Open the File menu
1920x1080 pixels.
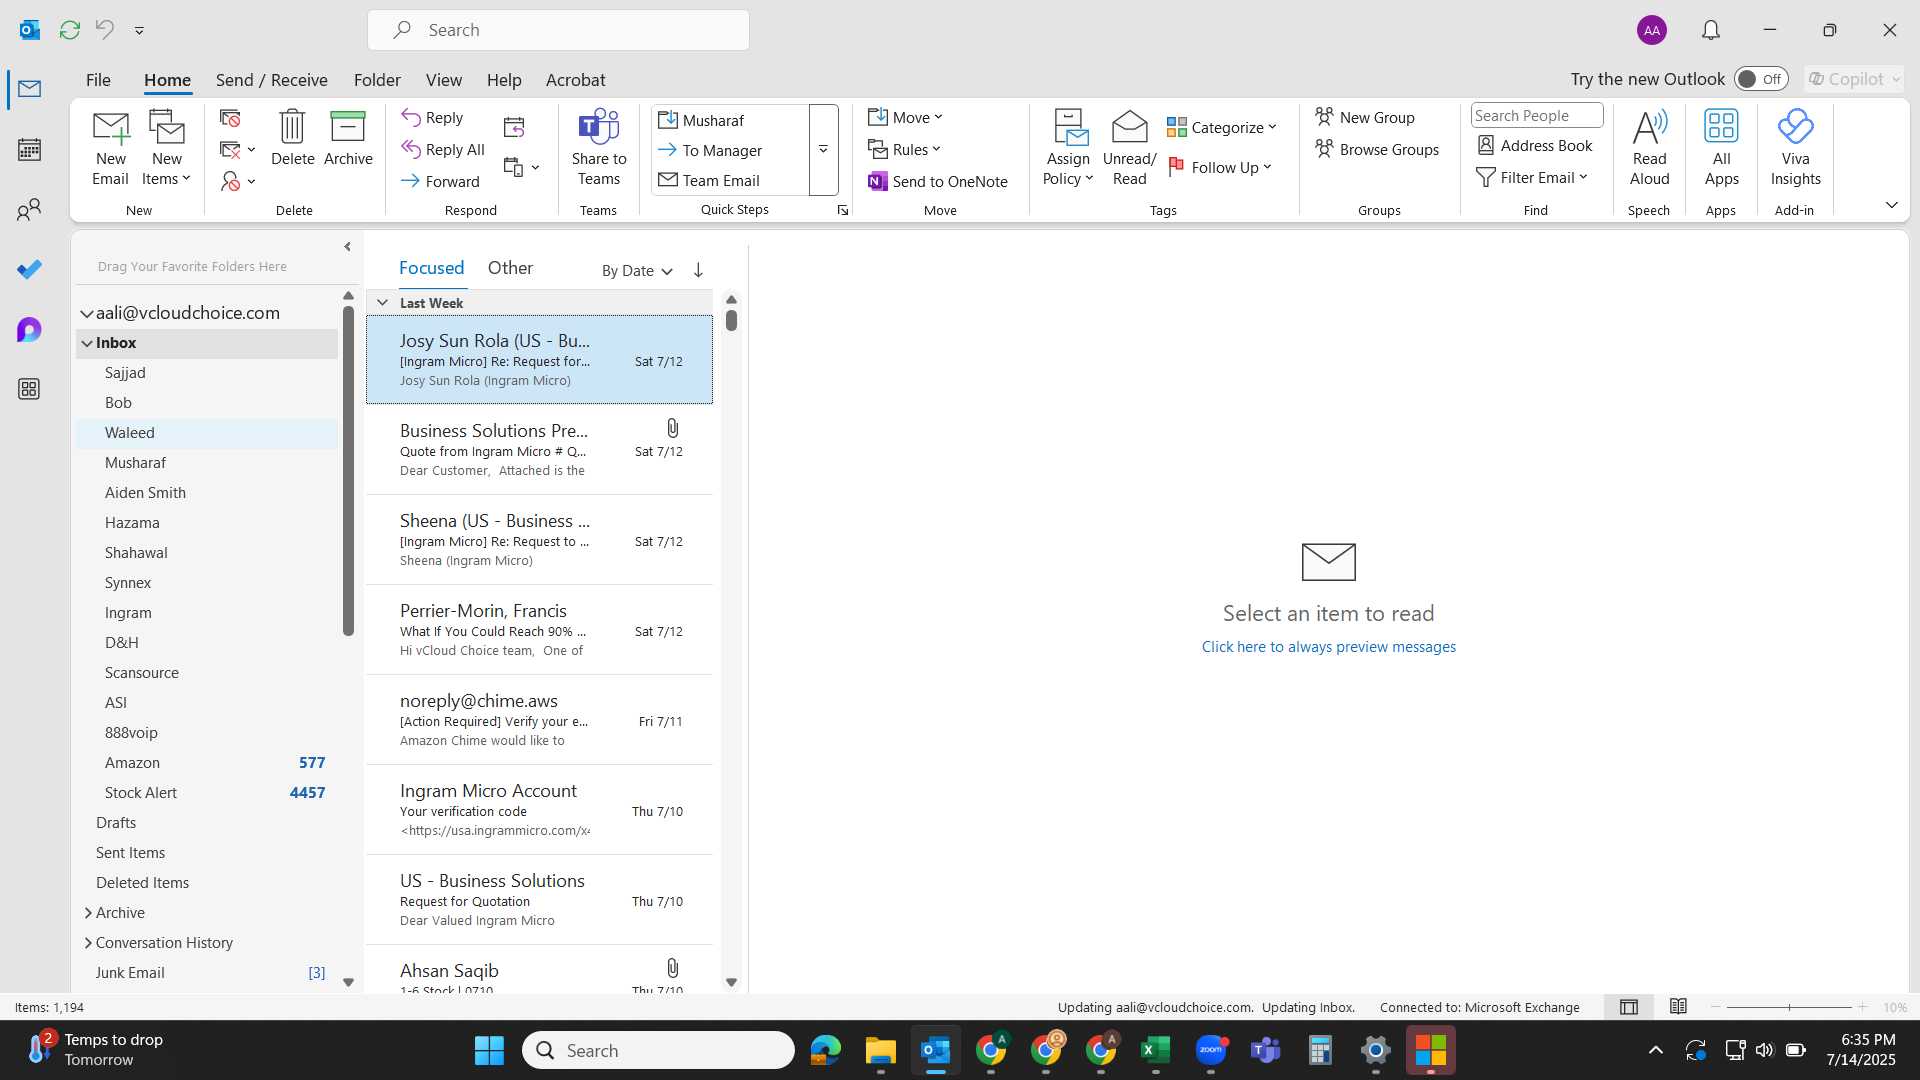pyautogui.click(x=98, y=80)
